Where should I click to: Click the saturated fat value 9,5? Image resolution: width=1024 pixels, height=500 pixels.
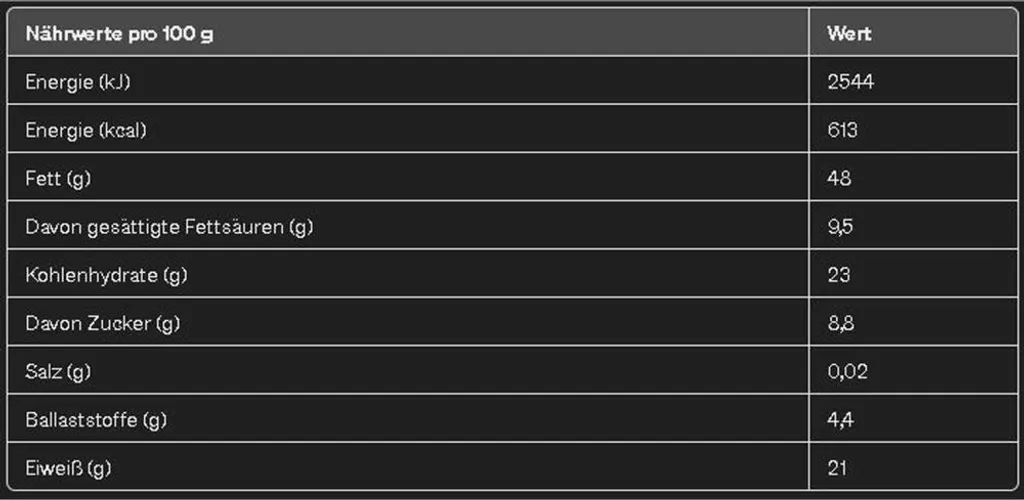tap(840, 227)
